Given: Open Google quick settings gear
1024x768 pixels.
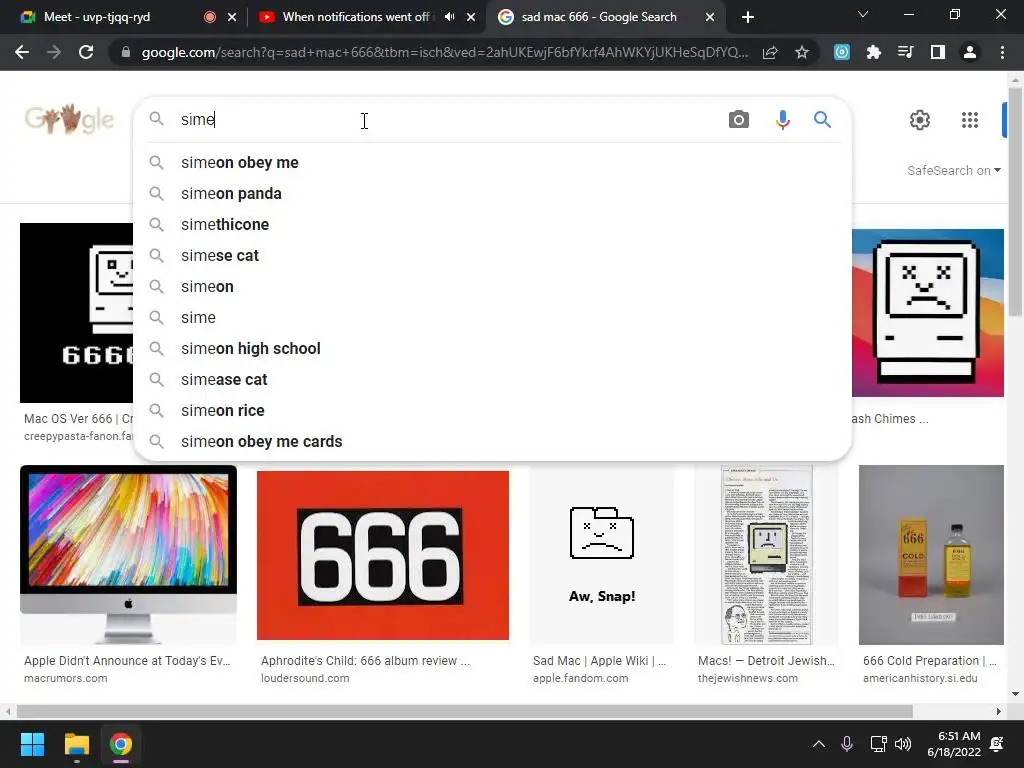Looking at the screenshot, I should coord(920,120).
